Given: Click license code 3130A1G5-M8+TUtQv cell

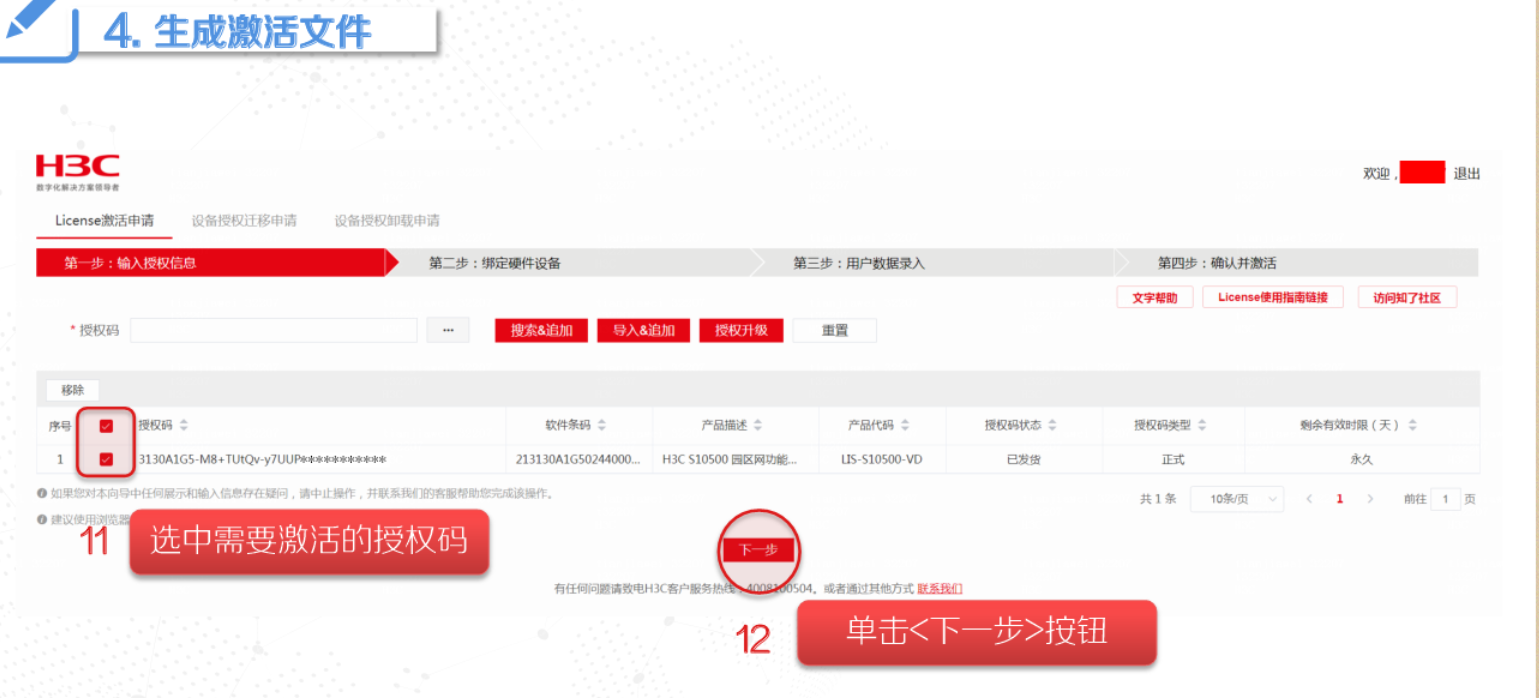Looking at the screenshot, I should pyautogui.click(x=262, y=460).
